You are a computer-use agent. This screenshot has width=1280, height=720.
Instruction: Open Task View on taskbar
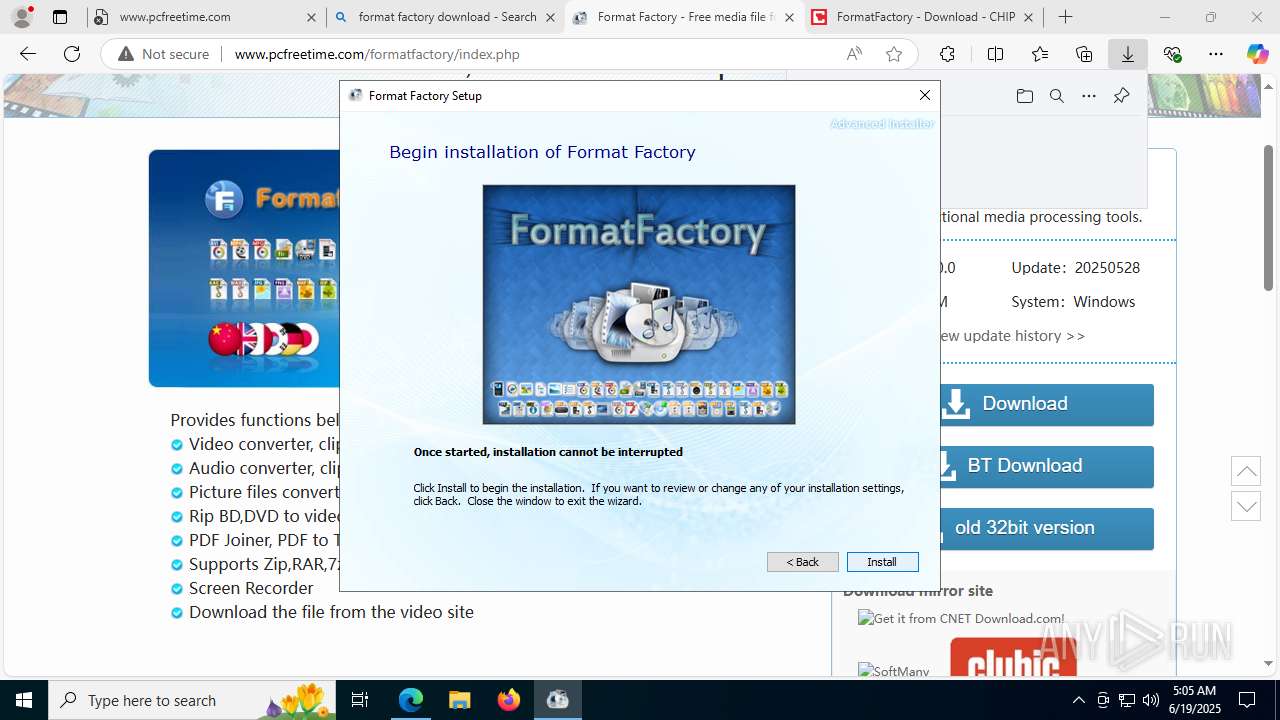click(x=361, y=700)
